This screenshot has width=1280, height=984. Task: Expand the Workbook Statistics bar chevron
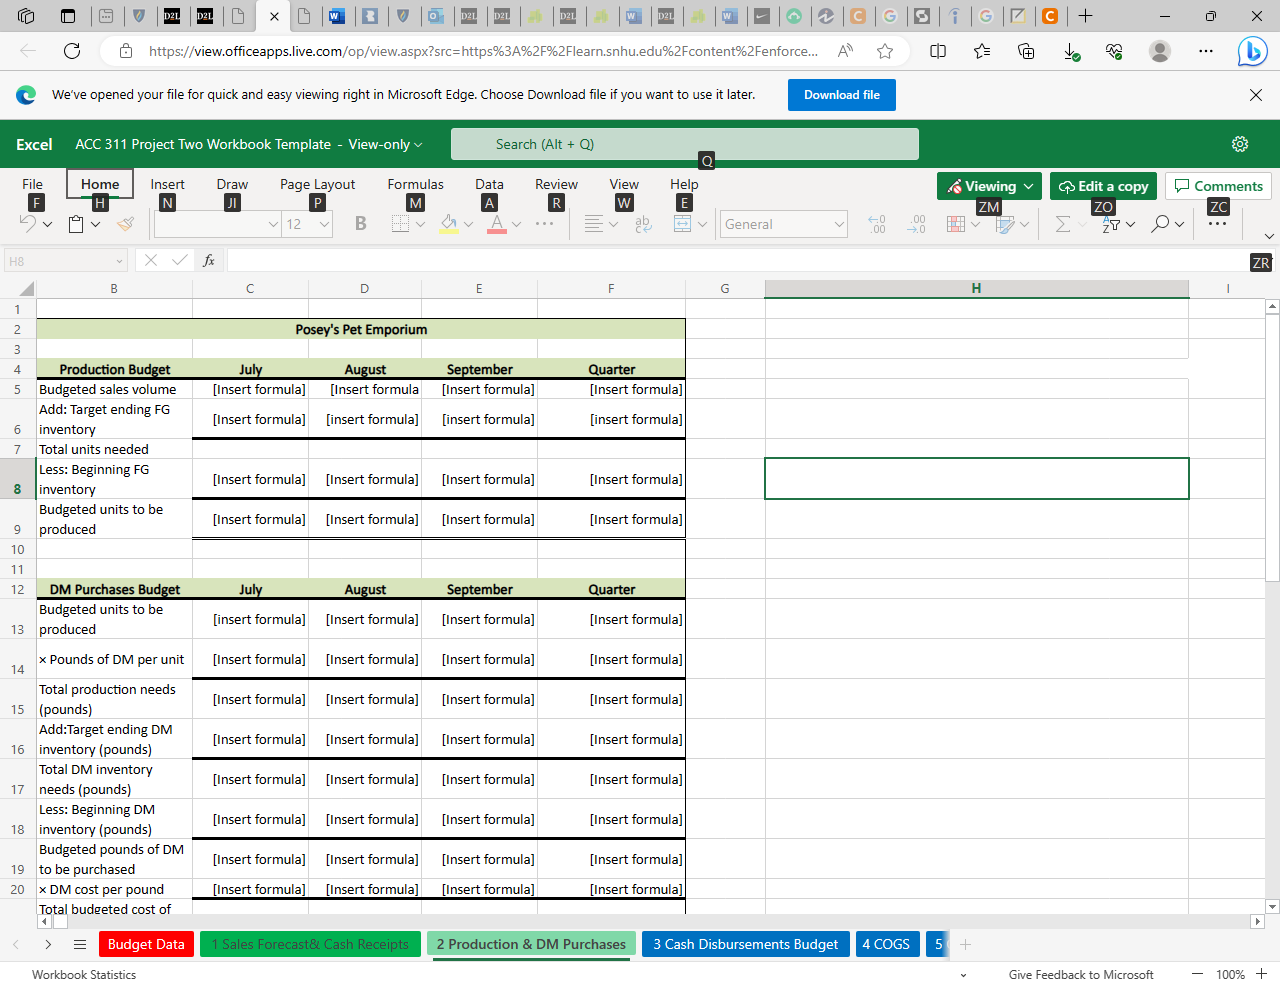click(x=963, y=975)
